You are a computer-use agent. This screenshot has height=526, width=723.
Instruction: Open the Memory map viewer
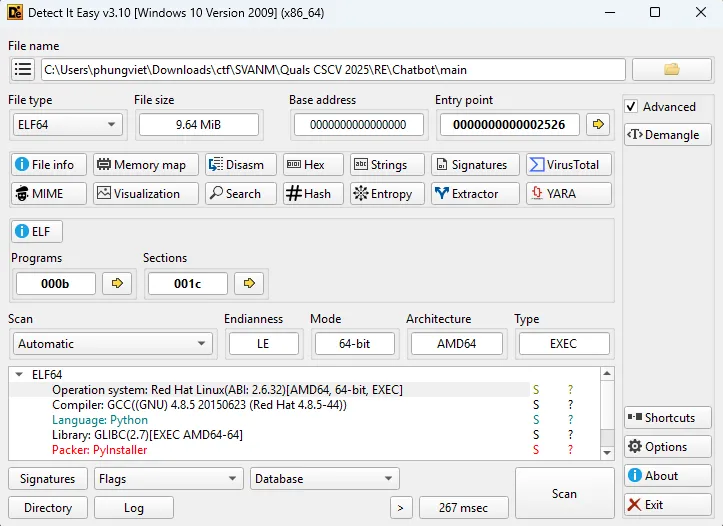click(x=145, y=165)
